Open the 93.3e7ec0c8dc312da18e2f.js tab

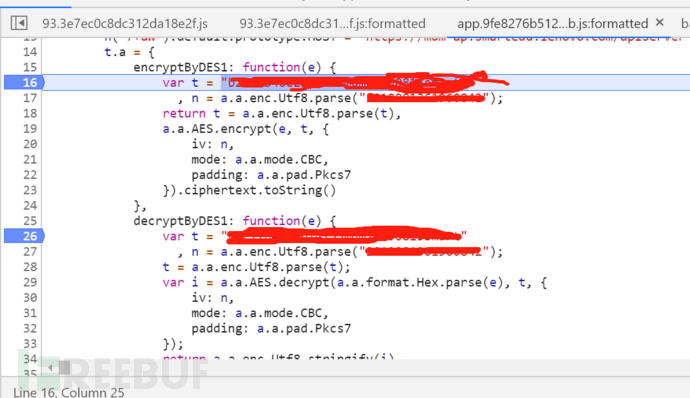[125, 23]
